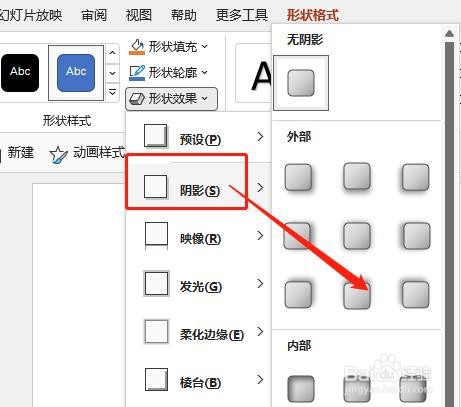Click the 棱台 bevel preview icon

(156, 379)
